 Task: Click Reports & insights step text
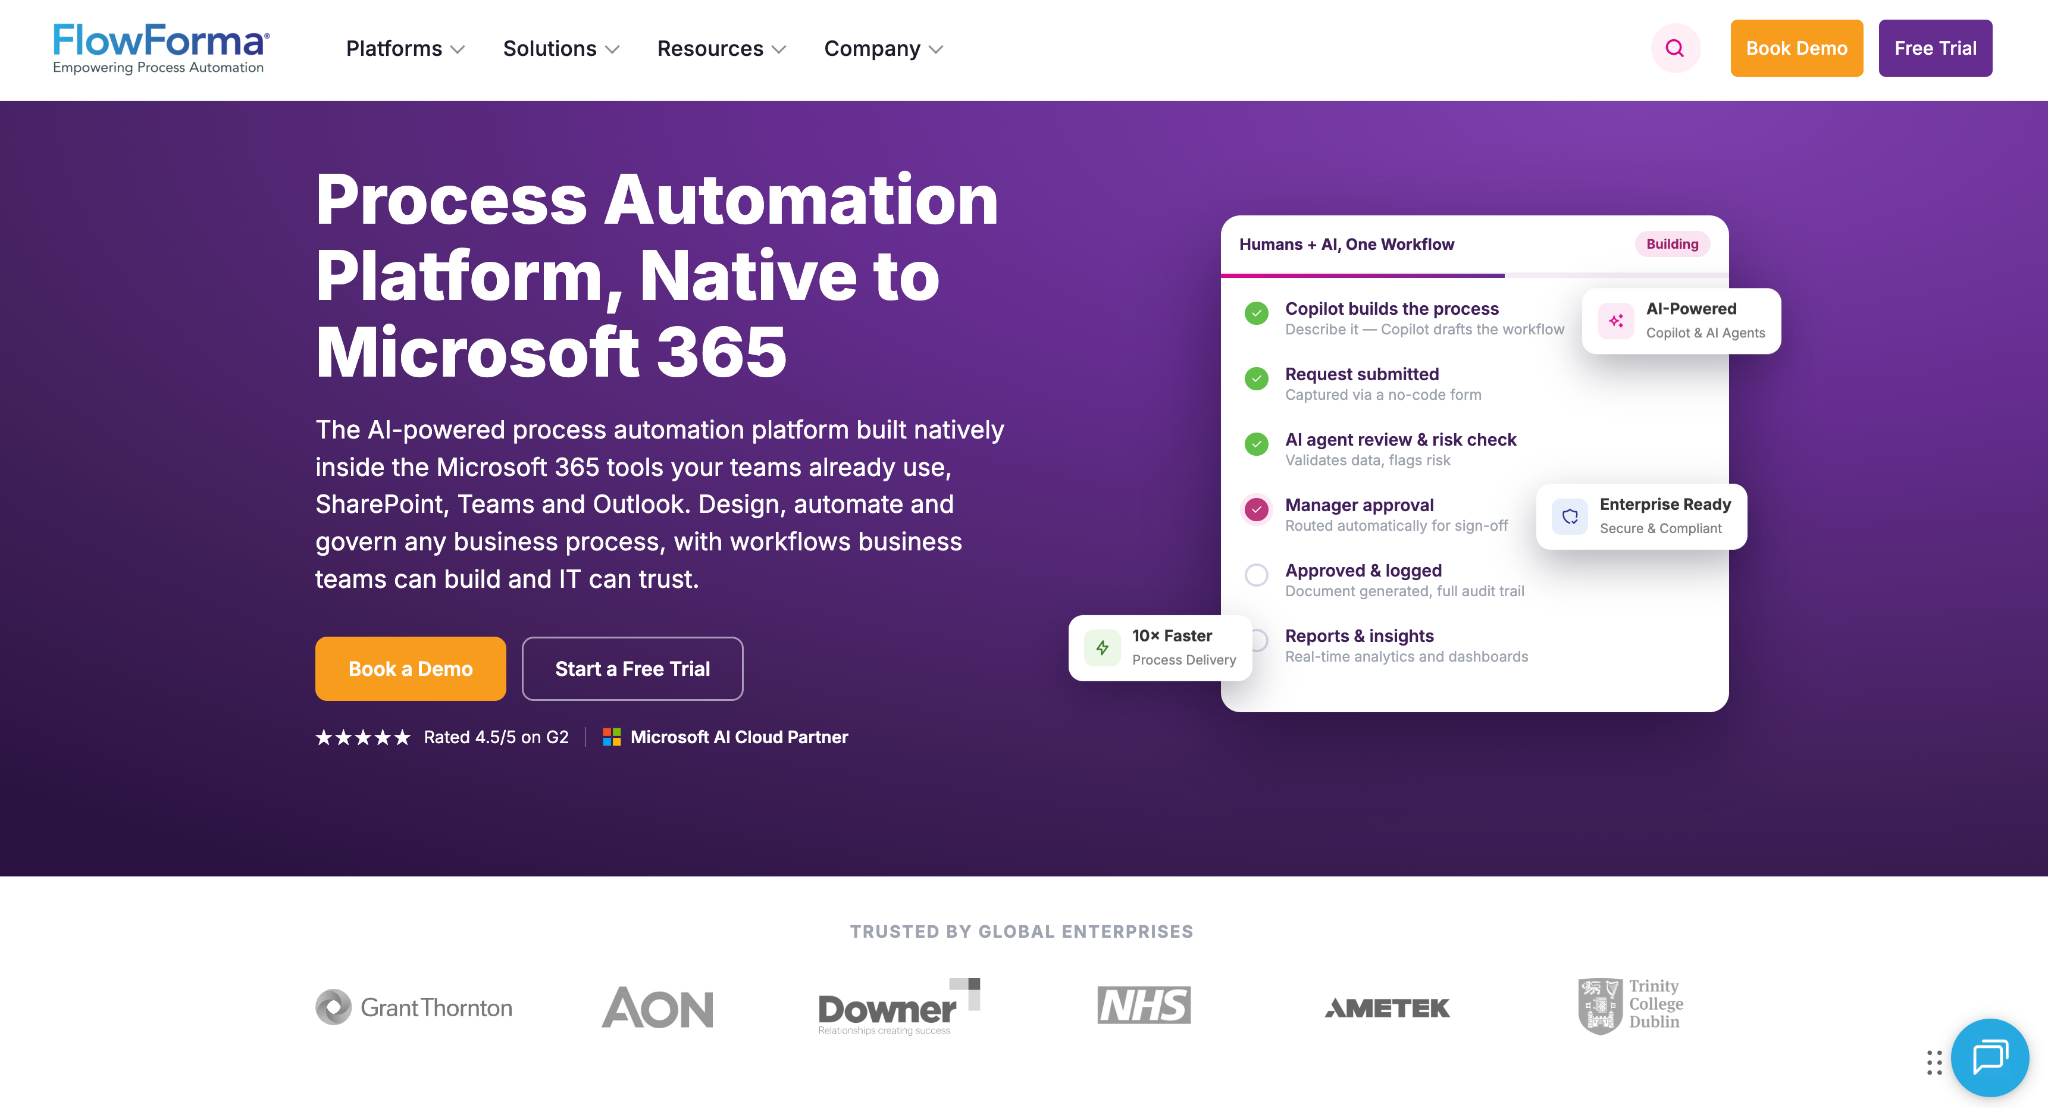pyautogui.click(x=1360, y=636)
